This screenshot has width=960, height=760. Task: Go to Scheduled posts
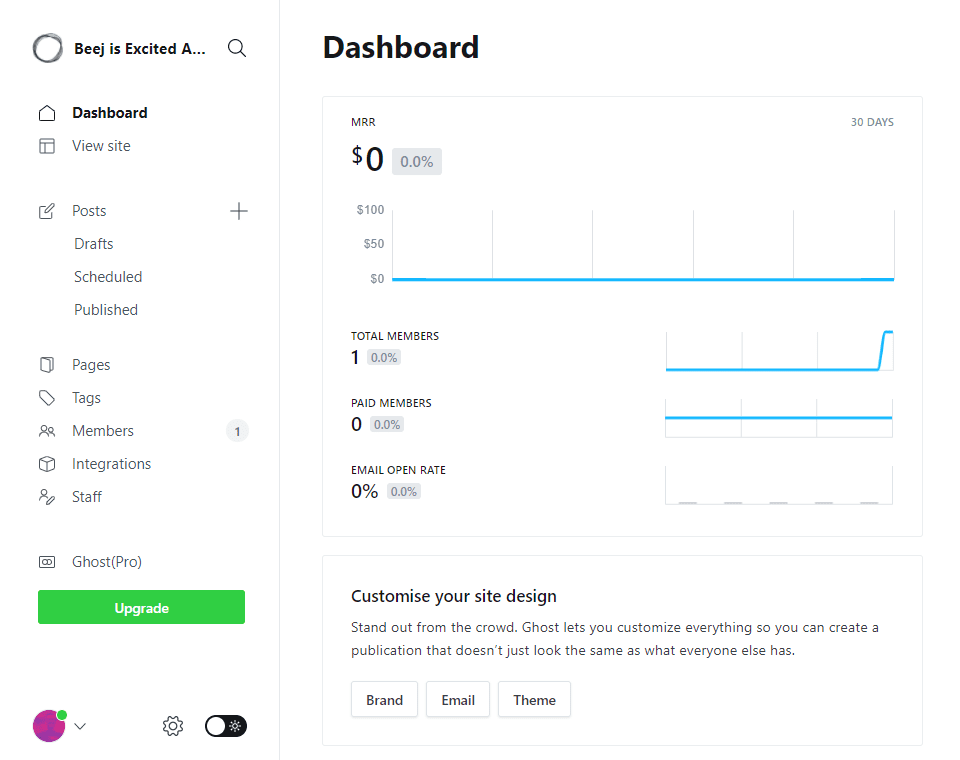click(x=108, y=277)
